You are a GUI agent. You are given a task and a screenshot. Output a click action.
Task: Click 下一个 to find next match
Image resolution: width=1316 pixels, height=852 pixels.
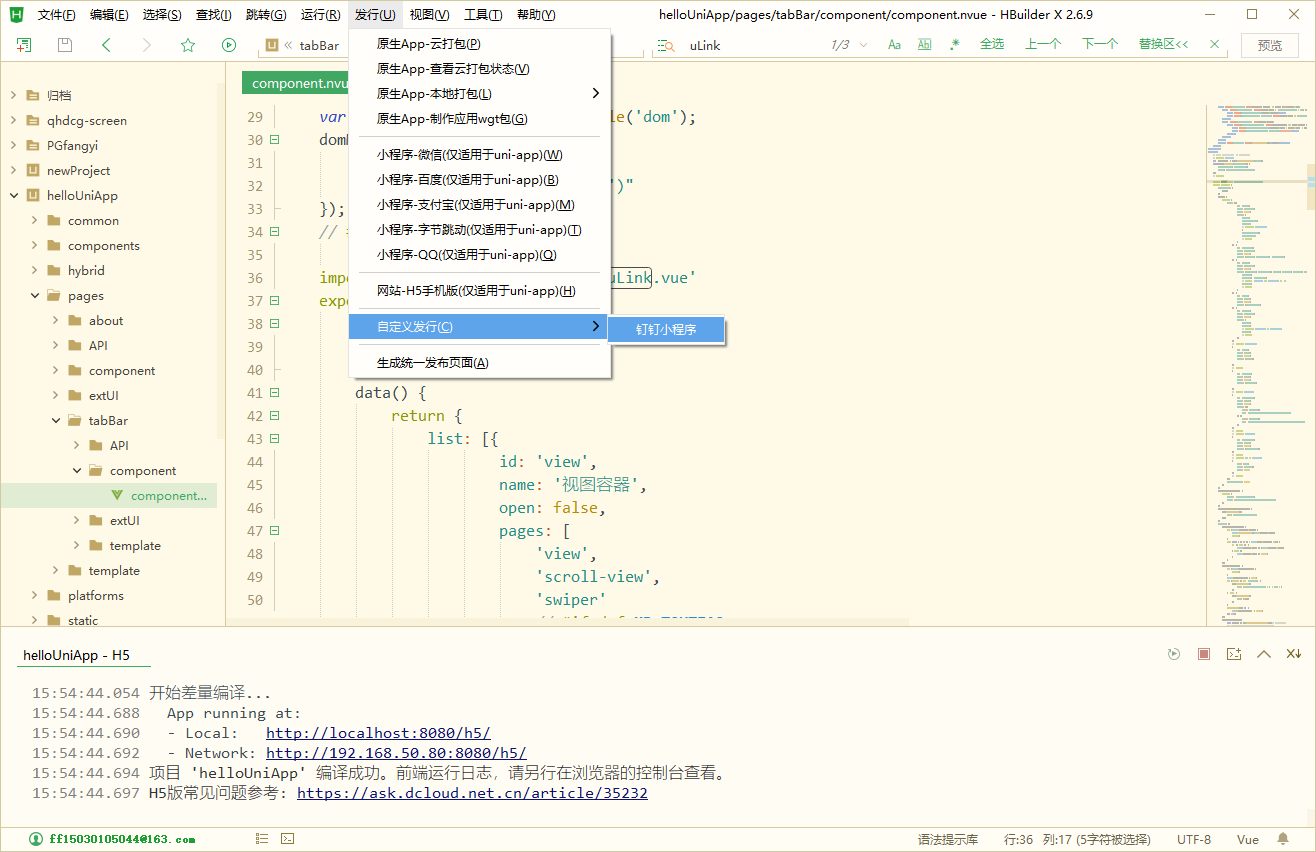click(1100, 45)
